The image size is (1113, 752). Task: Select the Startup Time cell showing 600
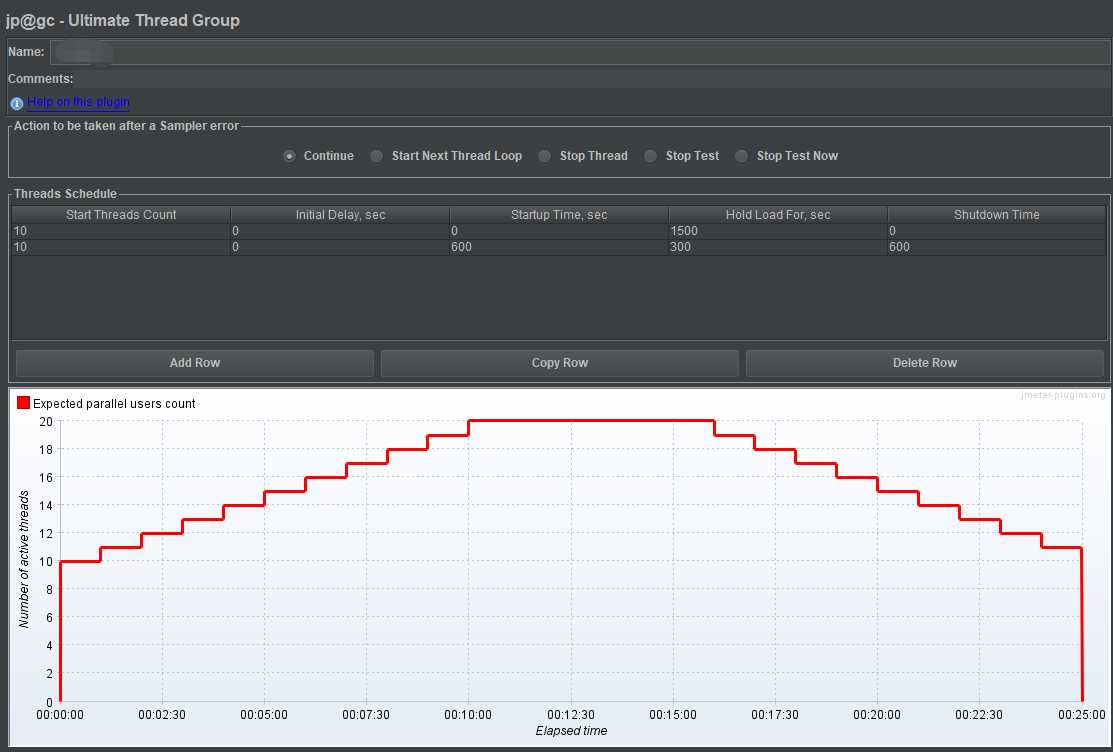[x=559, y=247]
